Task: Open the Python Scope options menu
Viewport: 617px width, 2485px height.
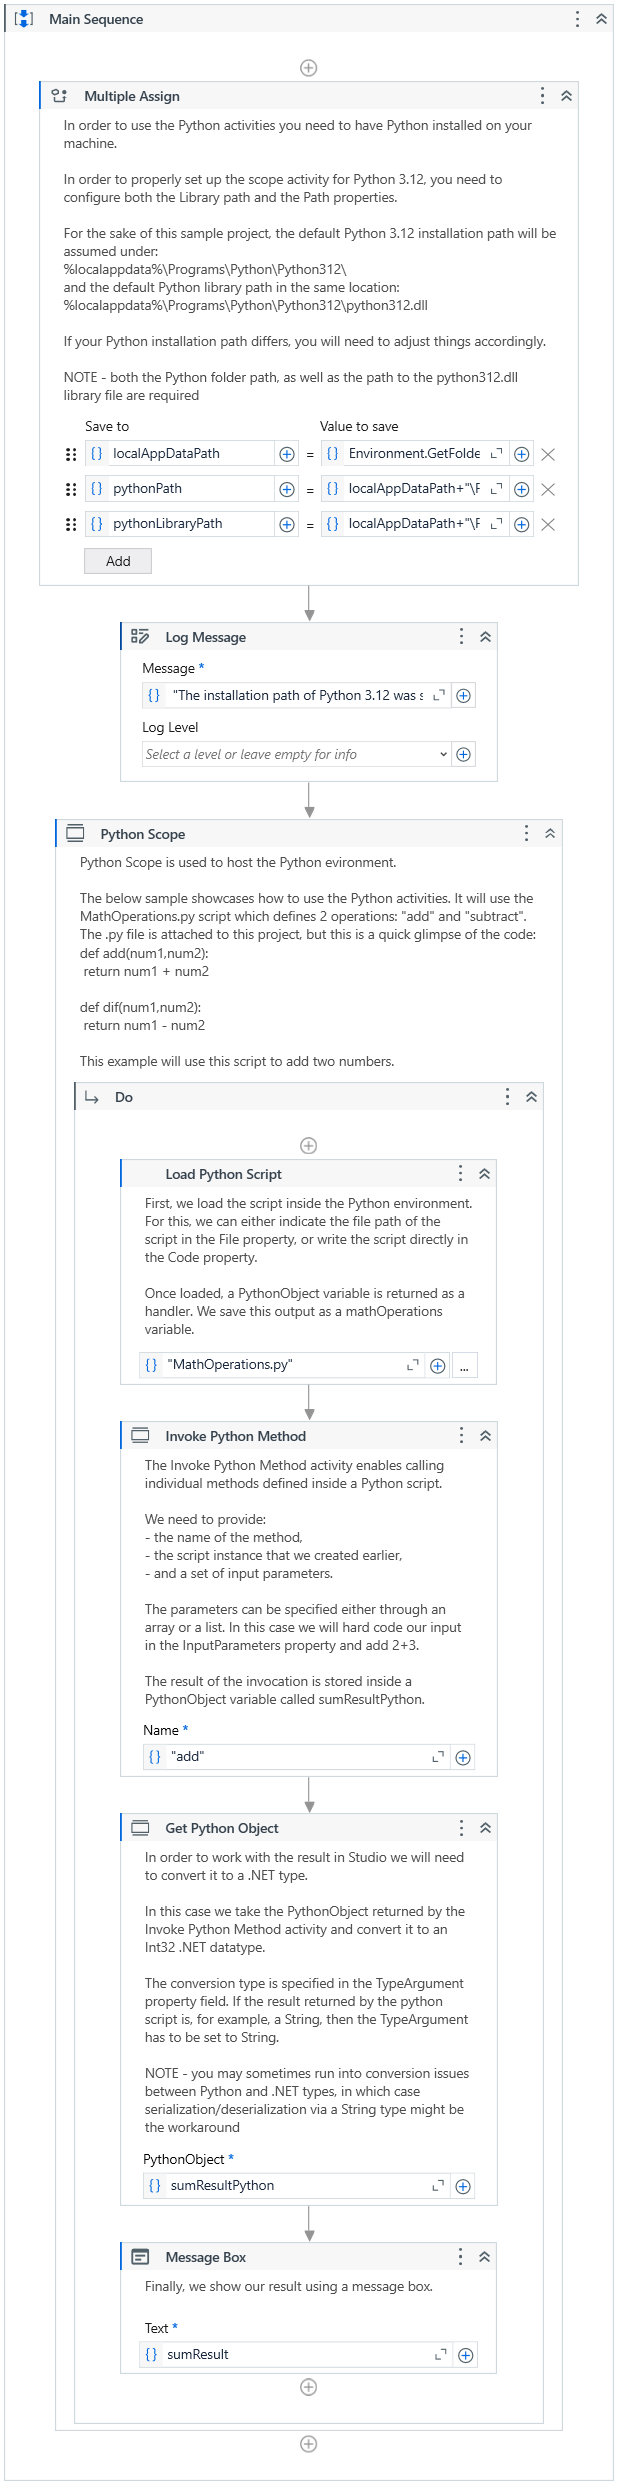Action: [526, 834]
